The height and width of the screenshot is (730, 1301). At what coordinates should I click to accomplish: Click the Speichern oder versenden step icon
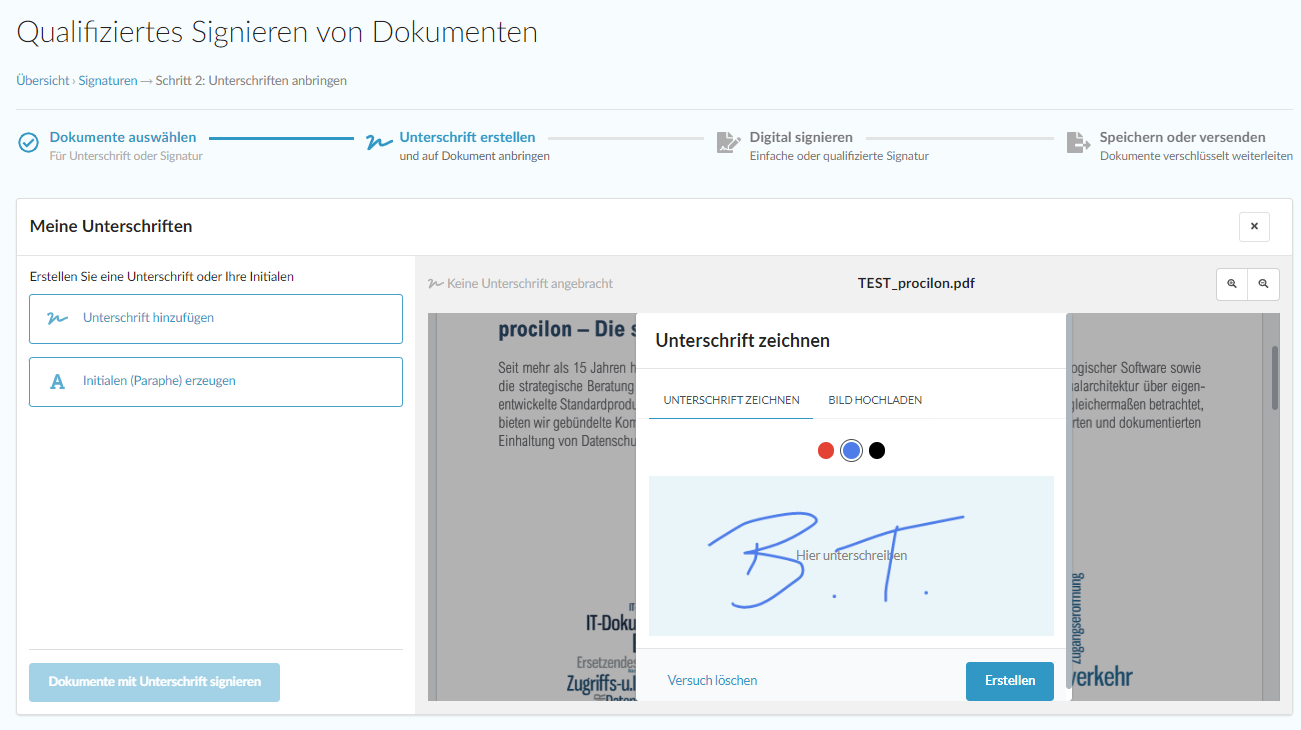[x=1078, y=143]
